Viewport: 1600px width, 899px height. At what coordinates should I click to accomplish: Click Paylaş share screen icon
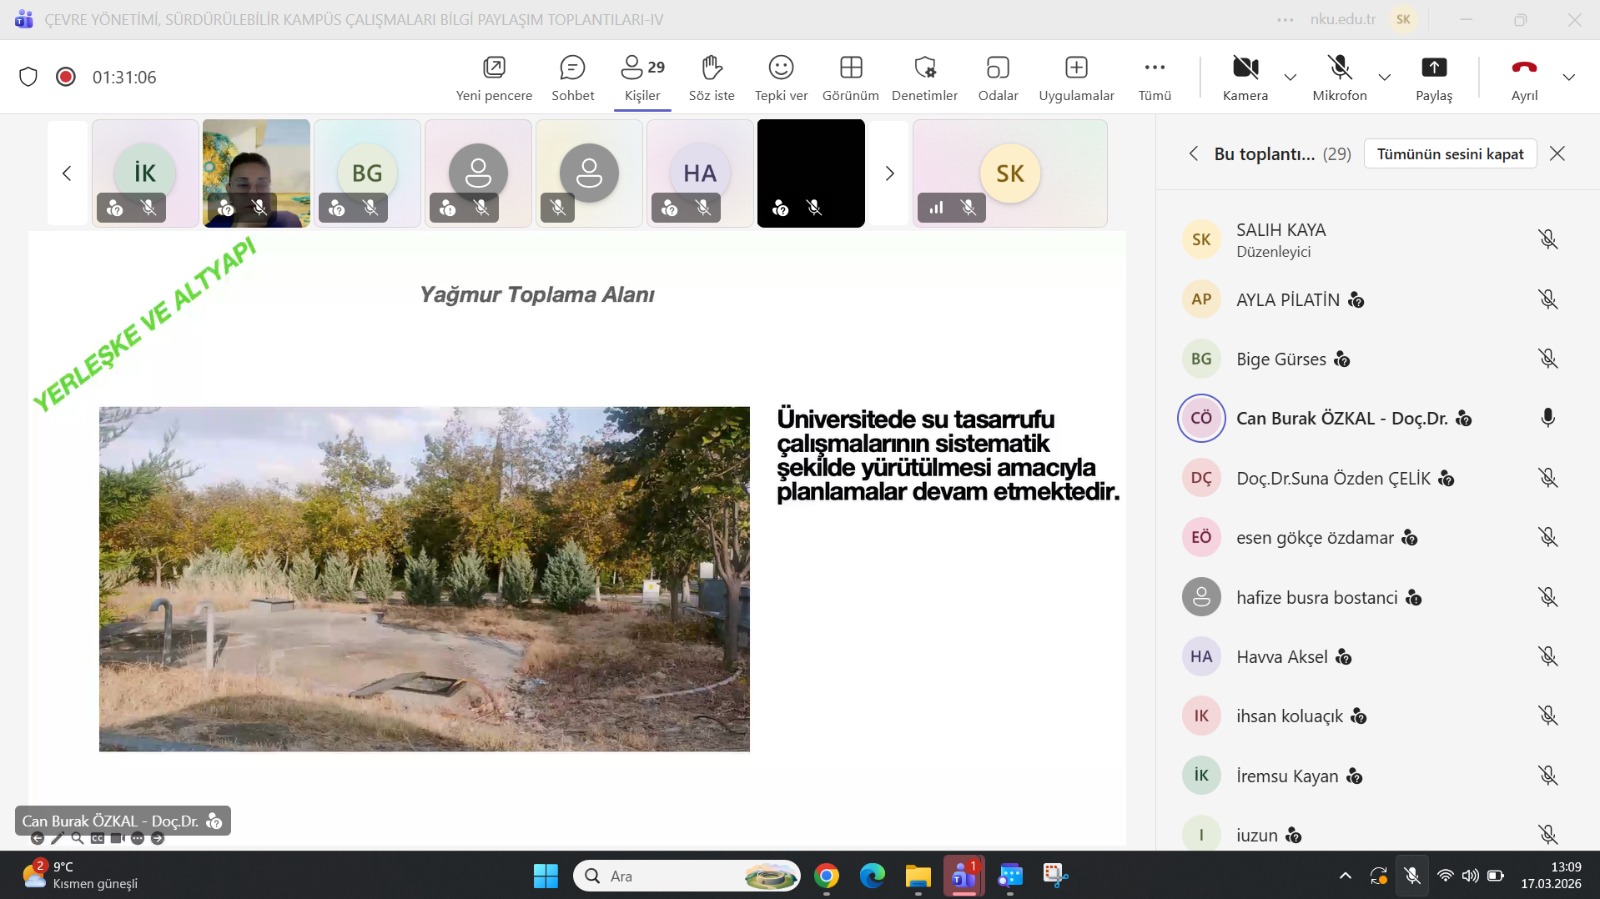pos(1433,68)
